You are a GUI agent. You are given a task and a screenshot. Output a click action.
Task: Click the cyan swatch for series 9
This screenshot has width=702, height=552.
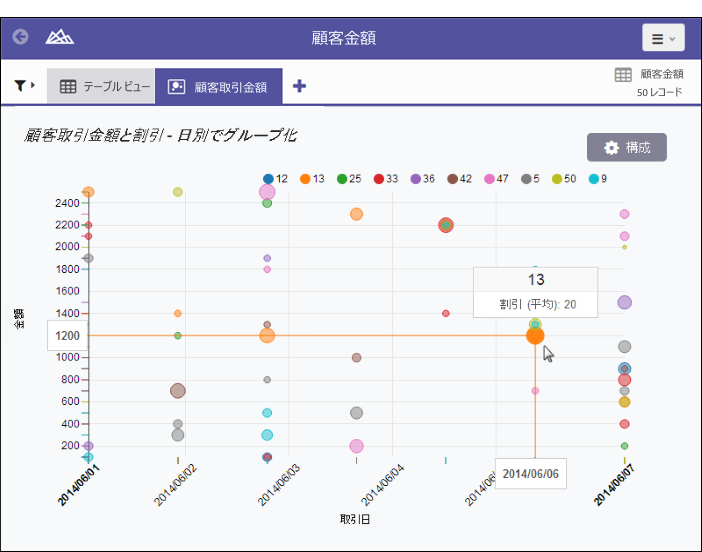[x=593, y=179]
